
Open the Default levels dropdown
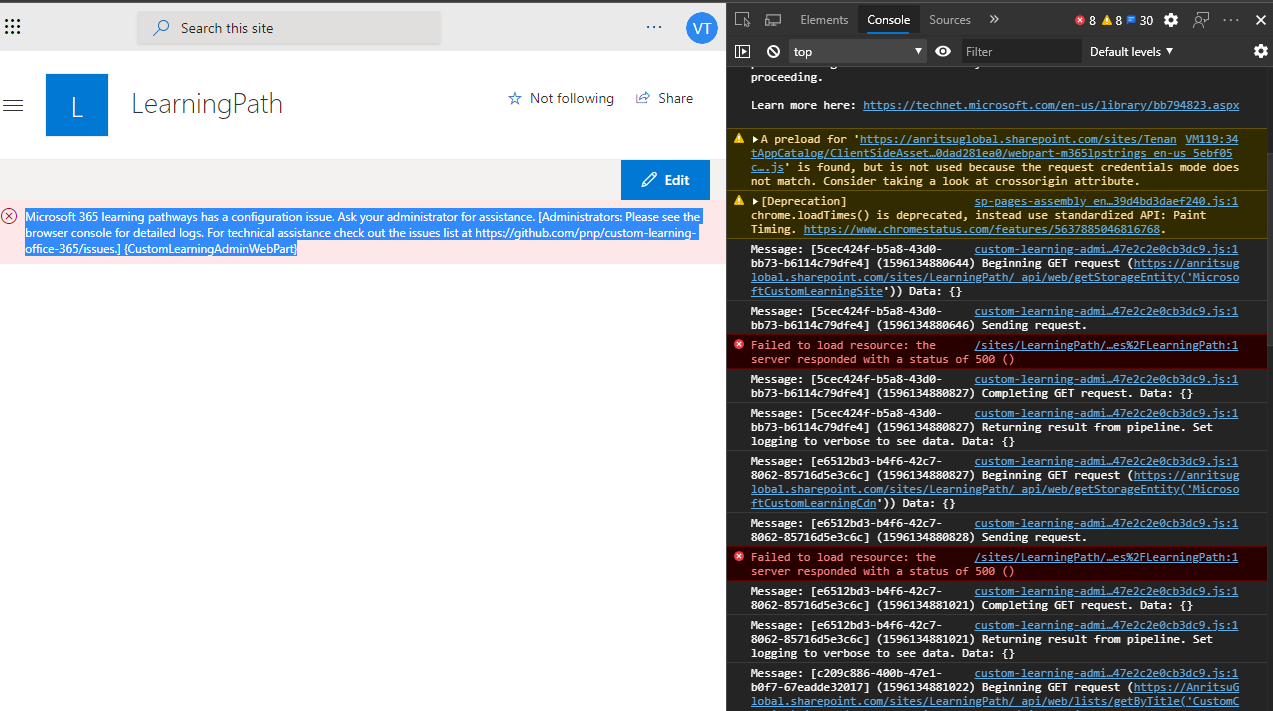tap(1131, 51)
